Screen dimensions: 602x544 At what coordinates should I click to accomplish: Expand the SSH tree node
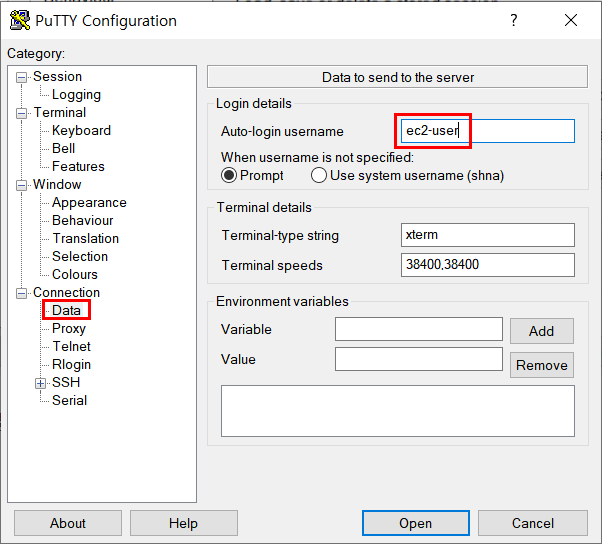point(40,383)
